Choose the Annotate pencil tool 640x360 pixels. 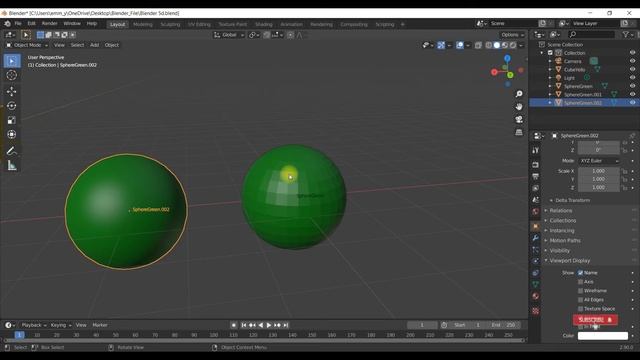pyautogui.click(x=12, y=151)
